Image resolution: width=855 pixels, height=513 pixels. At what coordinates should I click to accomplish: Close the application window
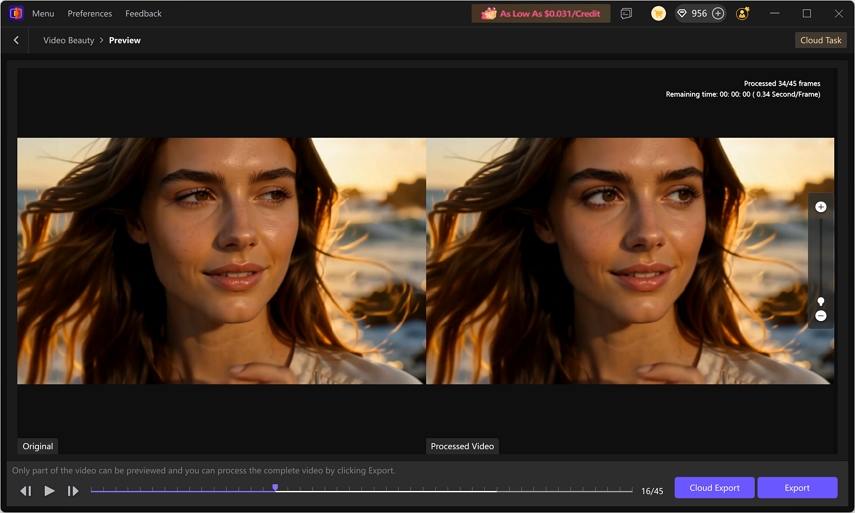(839, 14)
